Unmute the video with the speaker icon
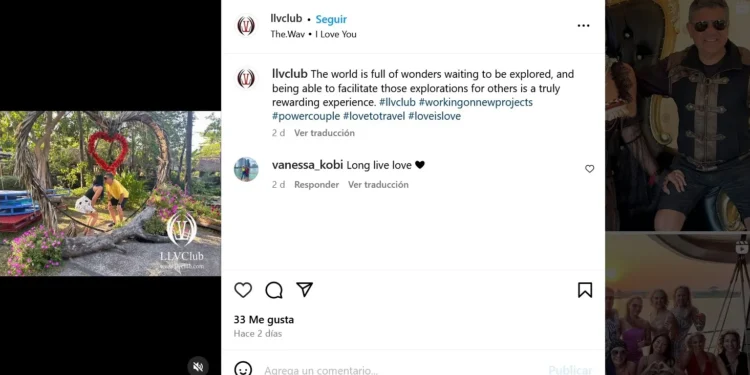Screen dimensions: 750x375 pos(198,366)
